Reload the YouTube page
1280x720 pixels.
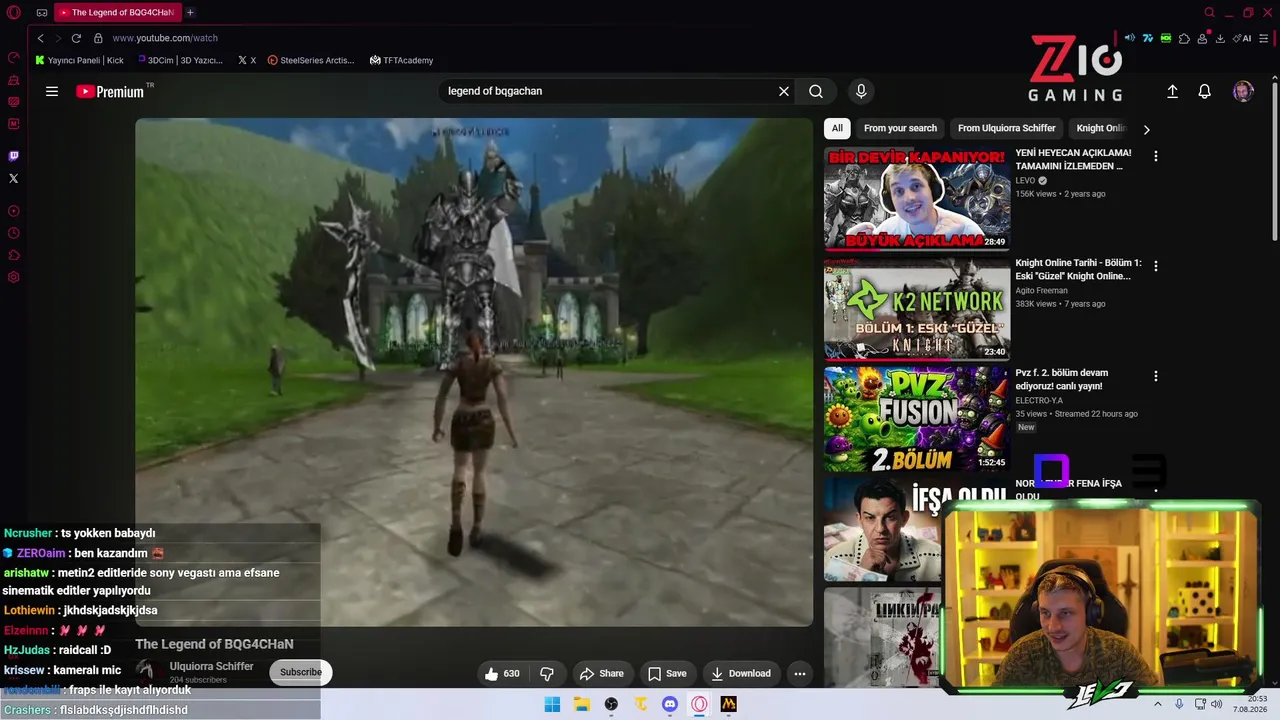tap(76, 38)
